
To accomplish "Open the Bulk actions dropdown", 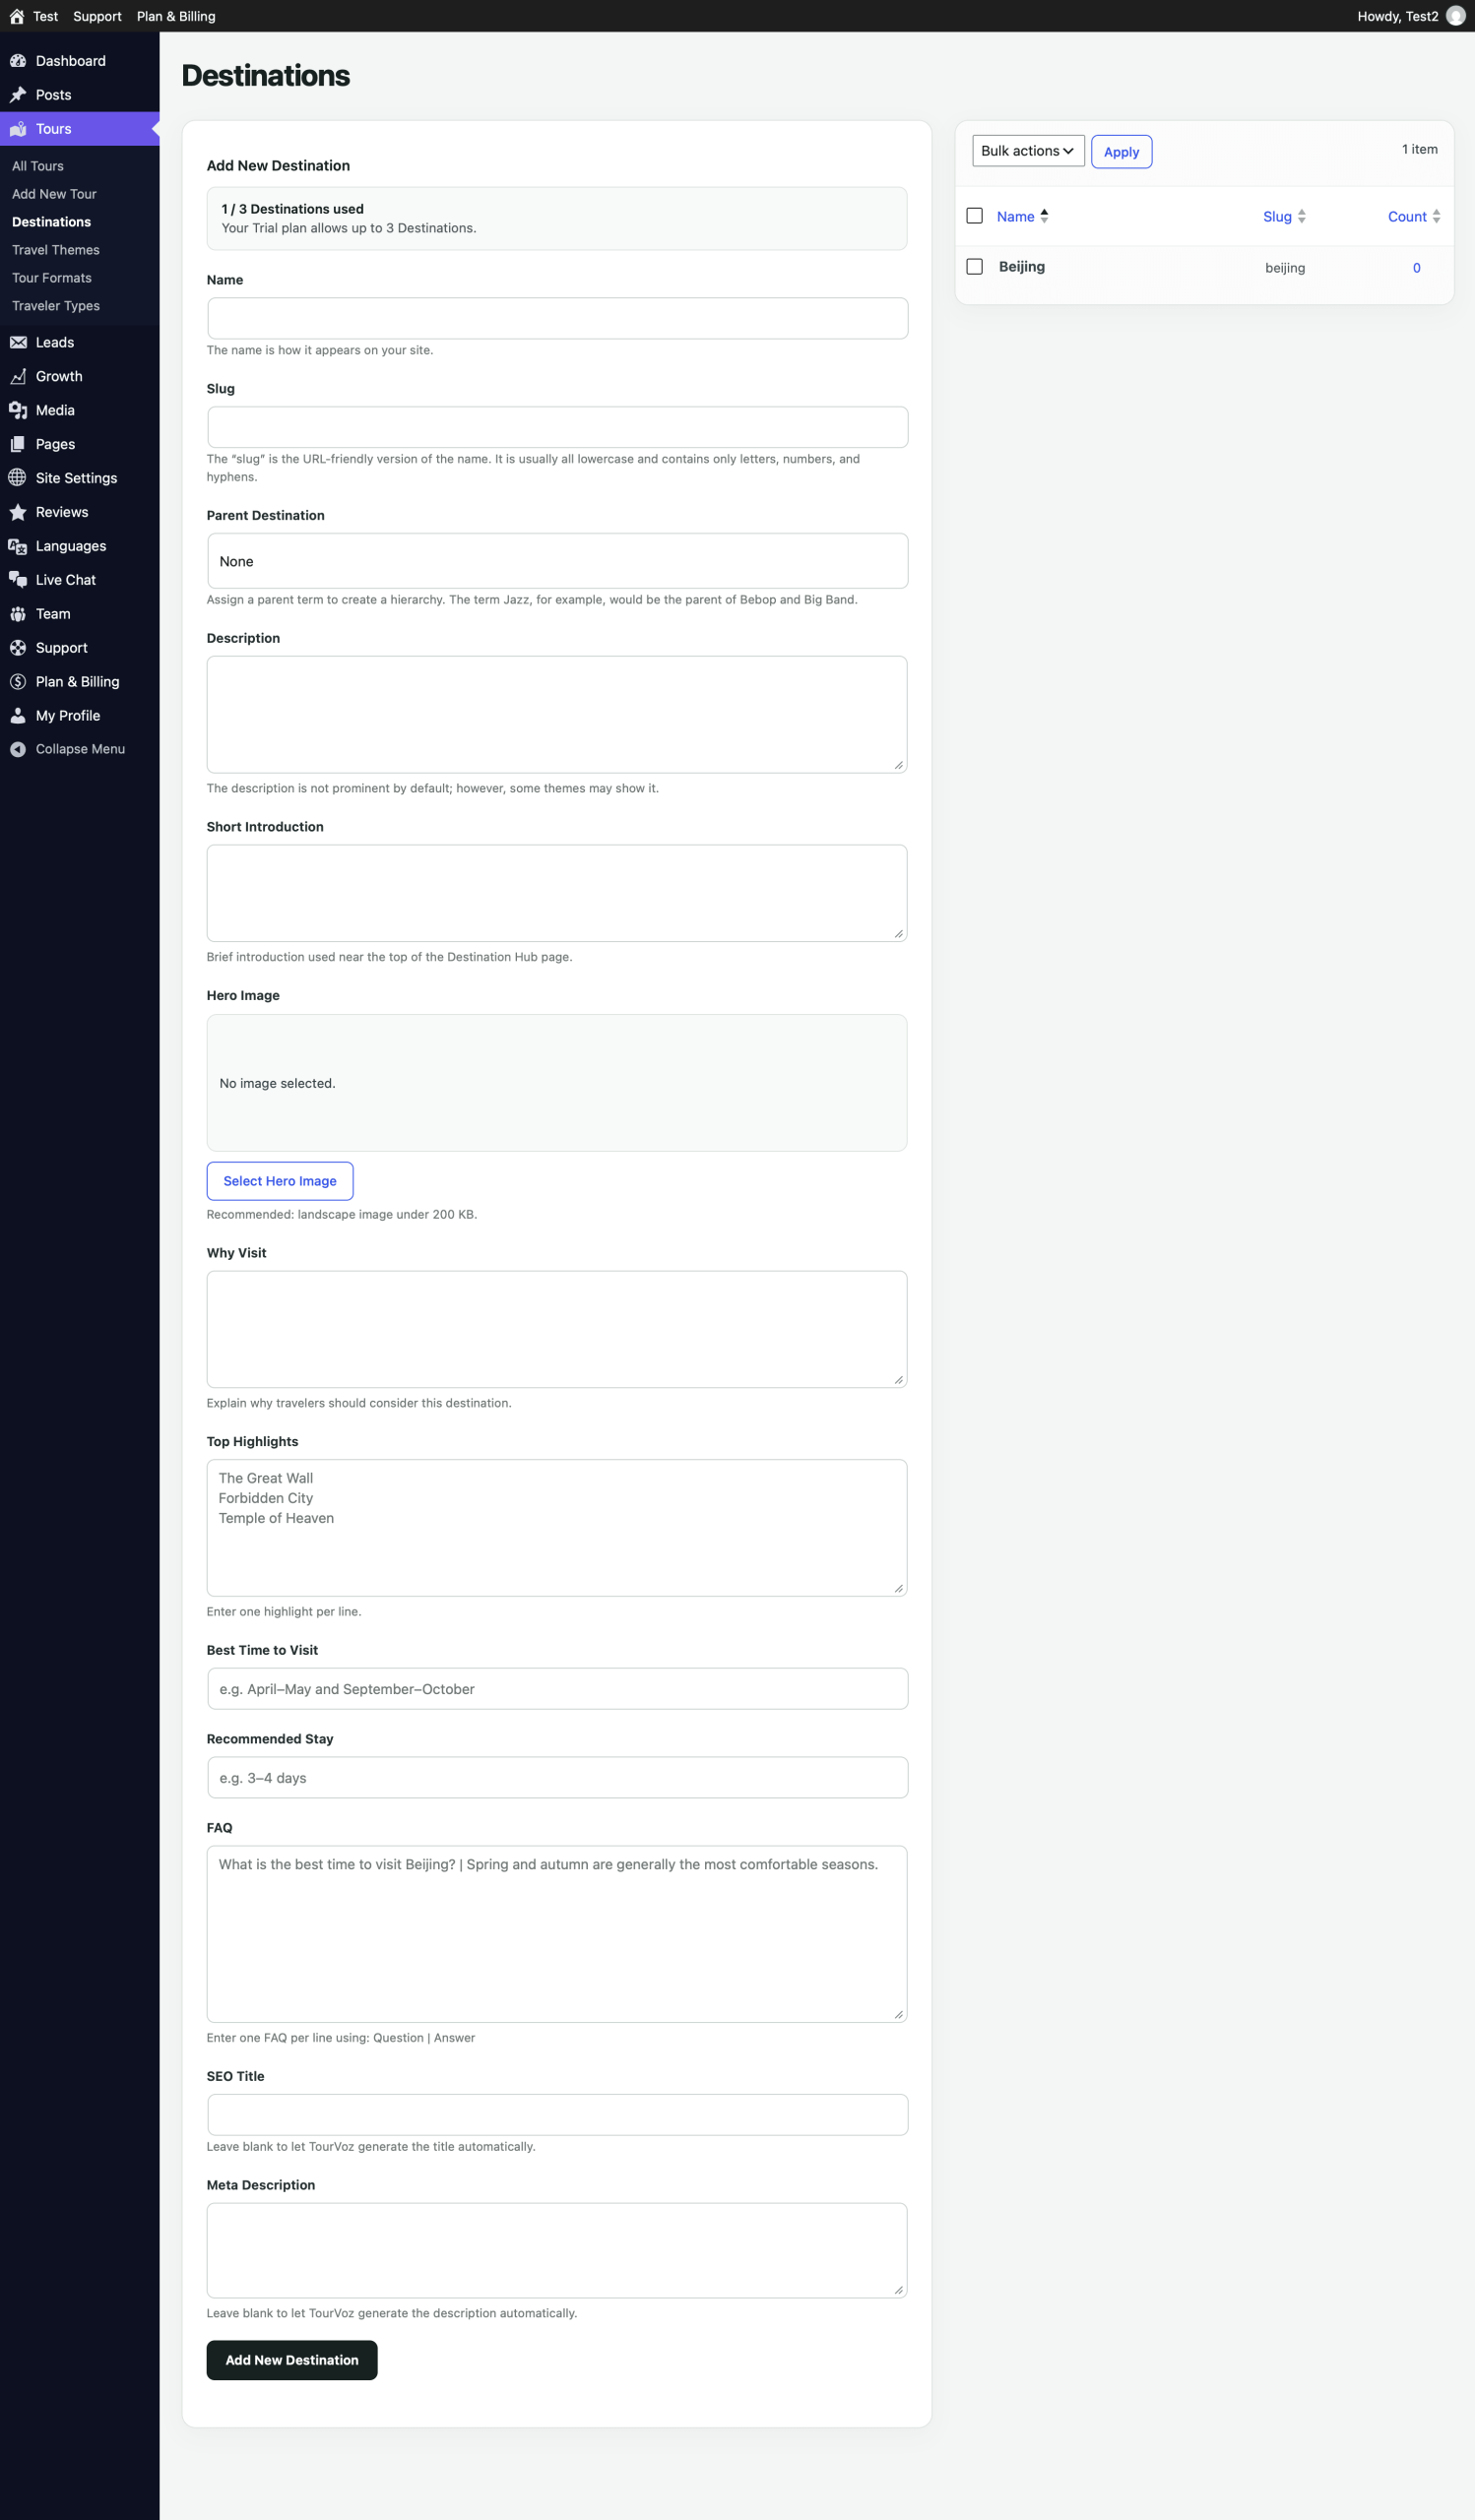I will (1028, 151).
